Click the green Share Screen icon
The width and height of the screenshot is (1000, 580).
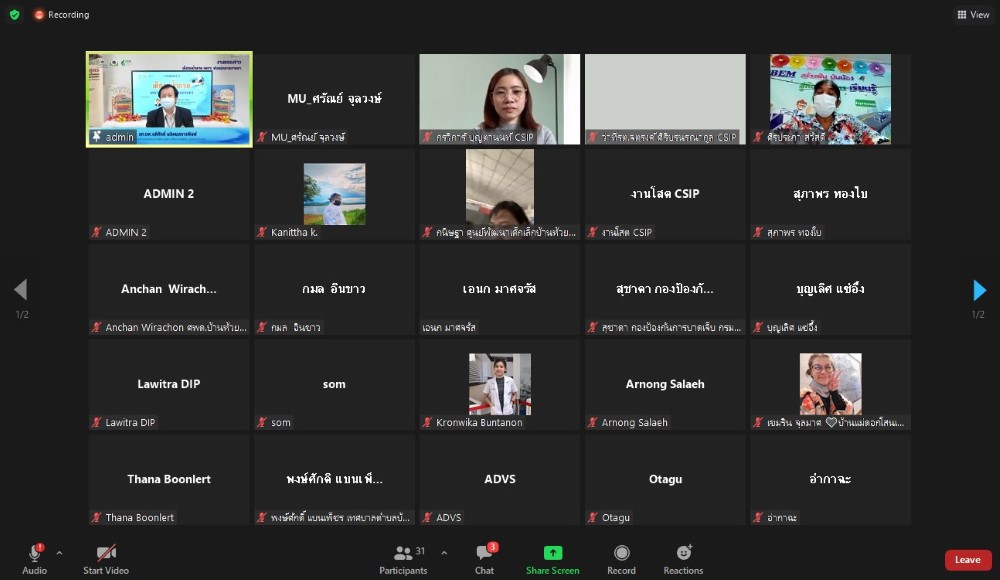click(x=552, y=553)
